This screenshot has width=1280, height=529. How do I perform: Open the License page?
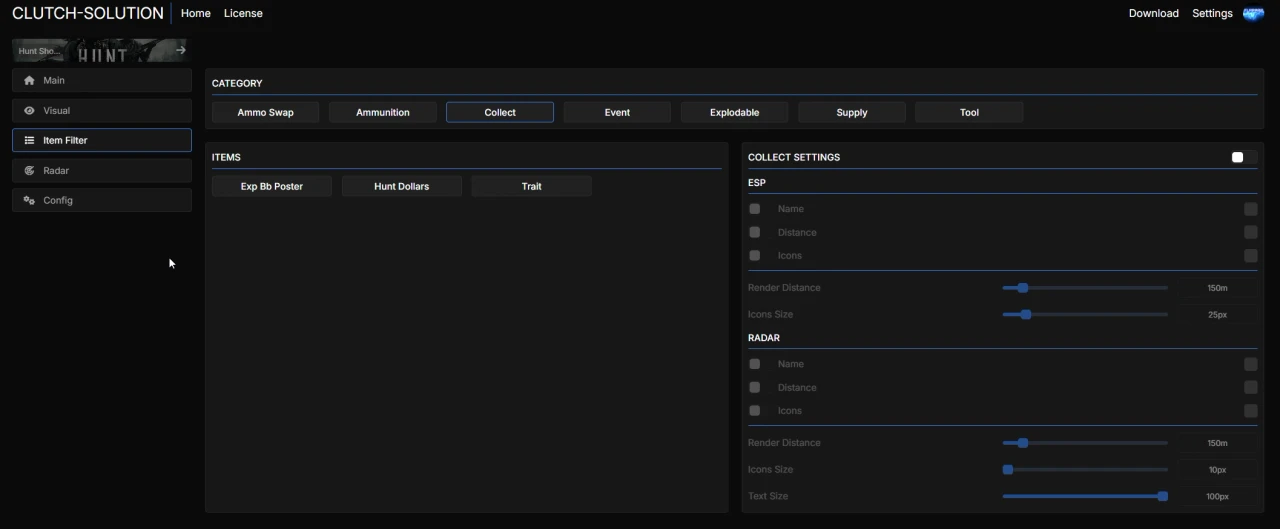click(243, 13)
